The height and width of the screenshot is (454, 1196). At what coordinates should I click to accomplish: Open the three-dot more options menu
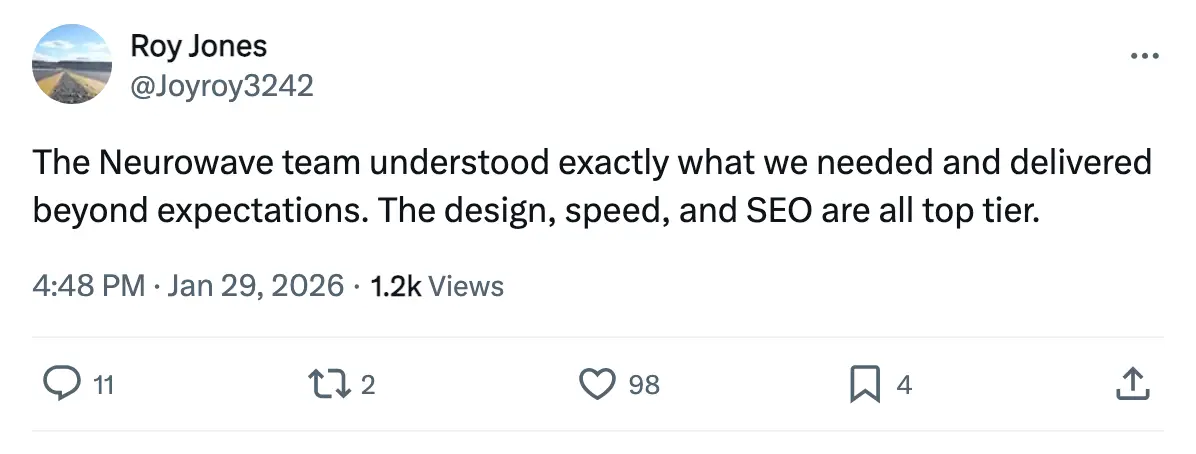(1142, 55)
